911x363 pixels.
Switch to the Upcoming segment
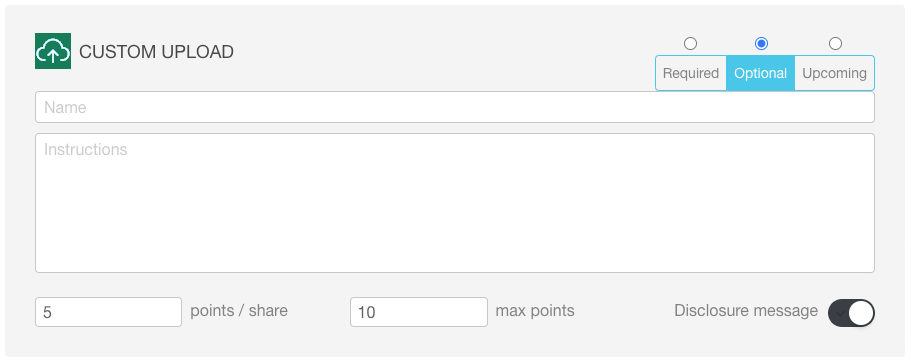coord(834,73)
